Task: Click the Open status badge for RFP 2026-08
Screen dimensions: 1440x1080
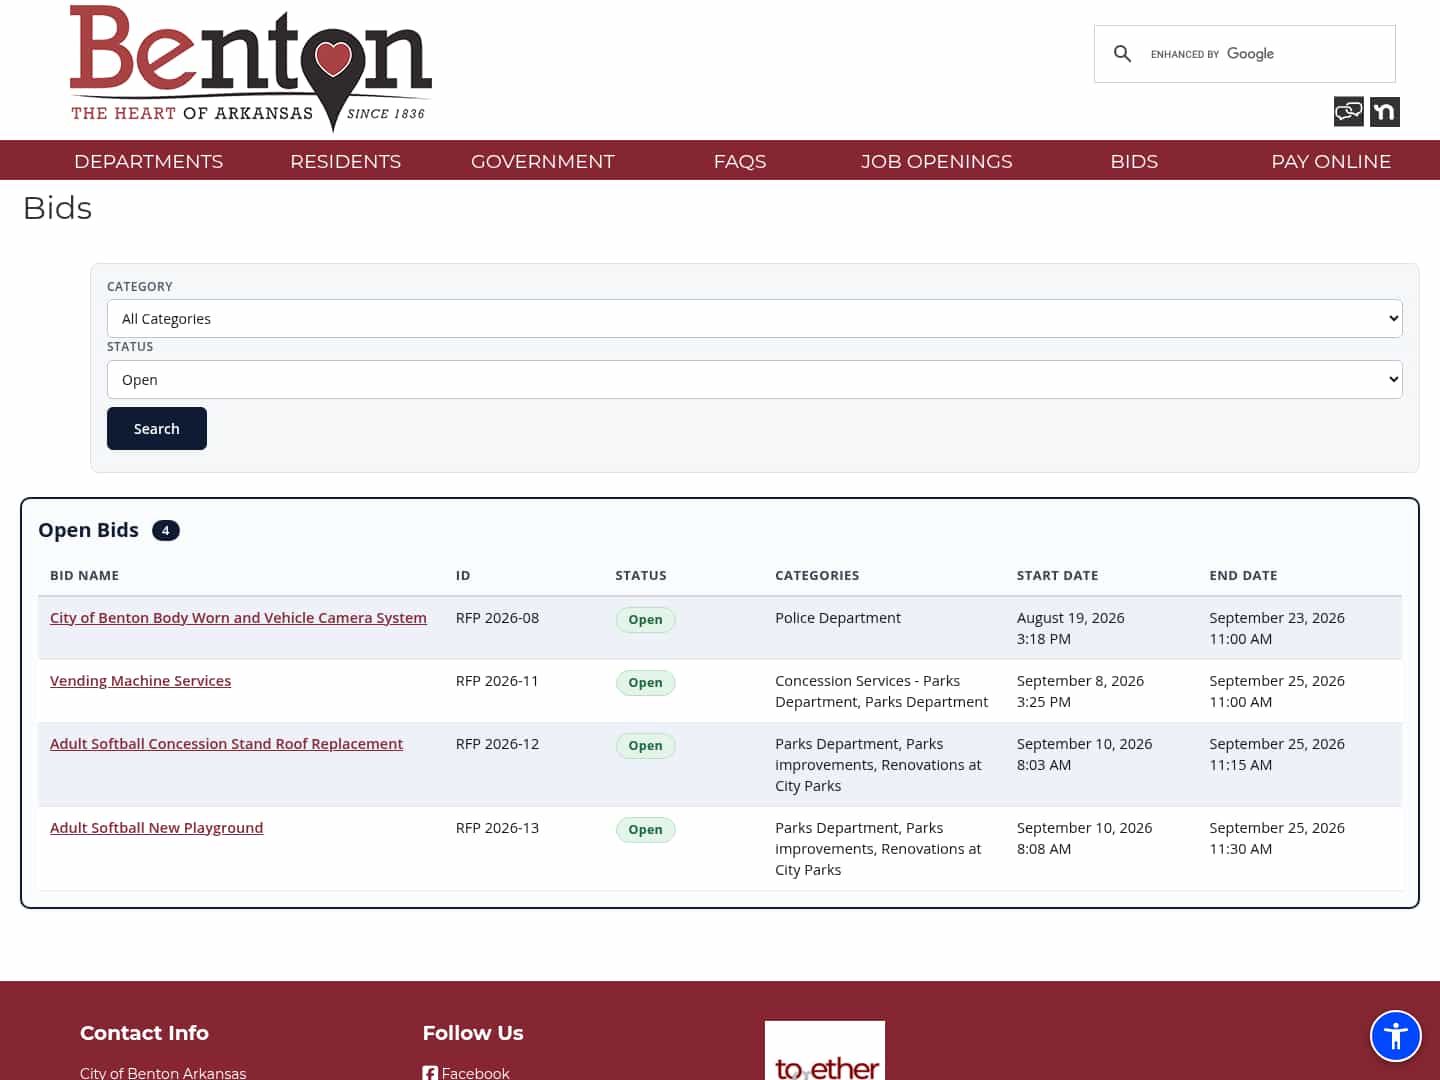Action: point(645,620)
